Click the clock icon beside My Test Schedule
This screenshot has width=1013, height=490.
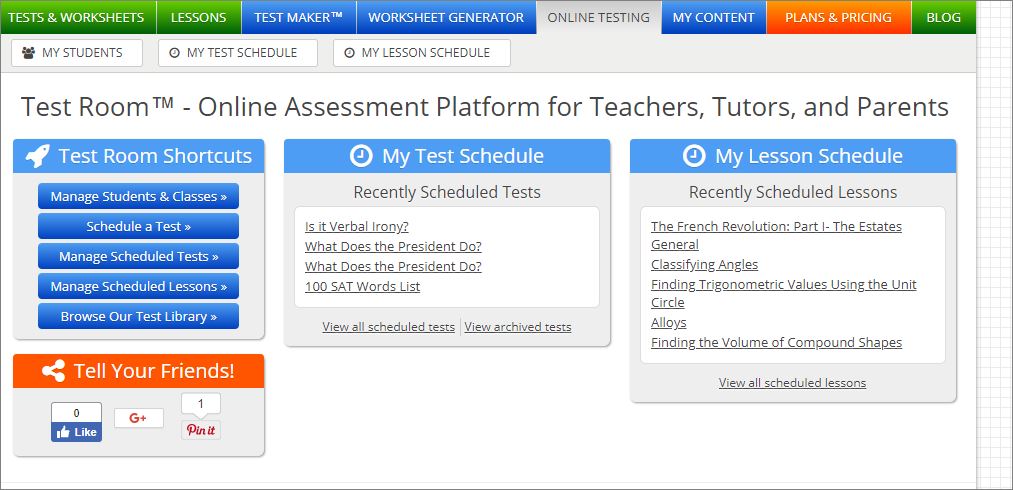click(x=361, y=156)
